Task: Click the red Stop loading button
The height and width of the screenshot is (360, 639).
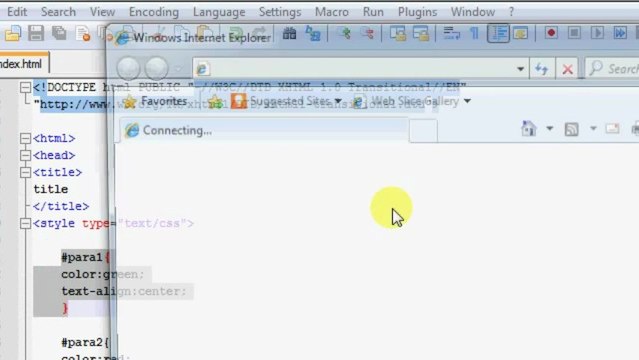Action: (567, 69)
